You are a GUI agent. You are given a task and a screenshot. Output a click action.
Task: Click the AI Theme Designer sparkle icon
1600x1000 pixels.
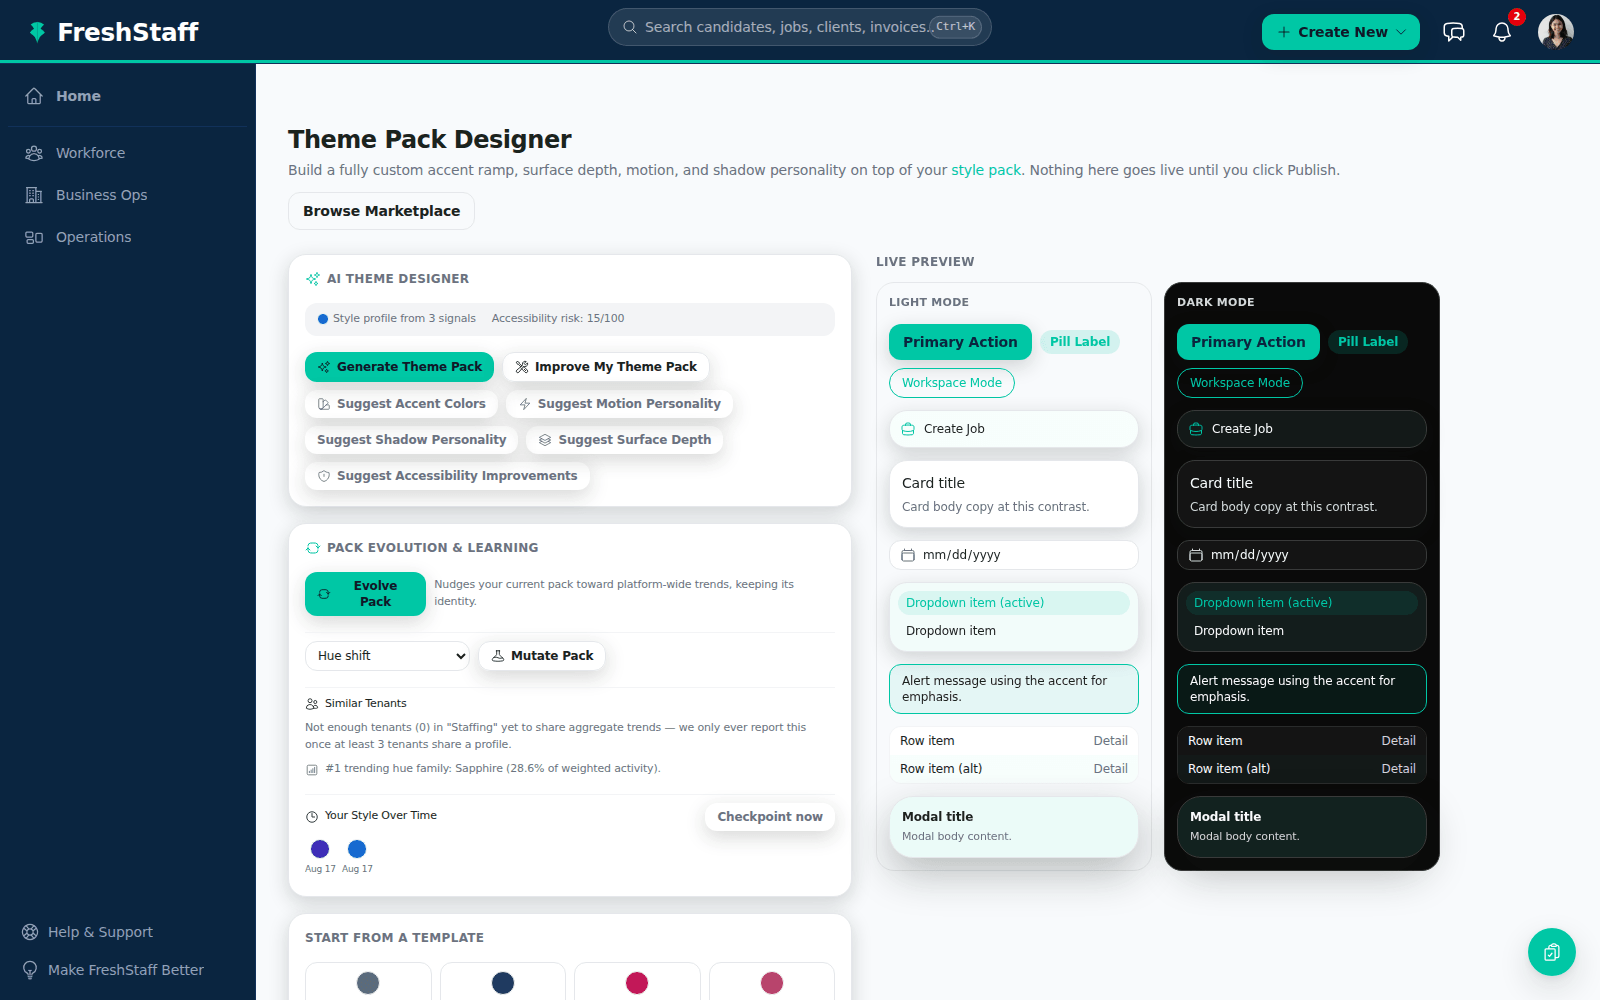tap(313, 279)
